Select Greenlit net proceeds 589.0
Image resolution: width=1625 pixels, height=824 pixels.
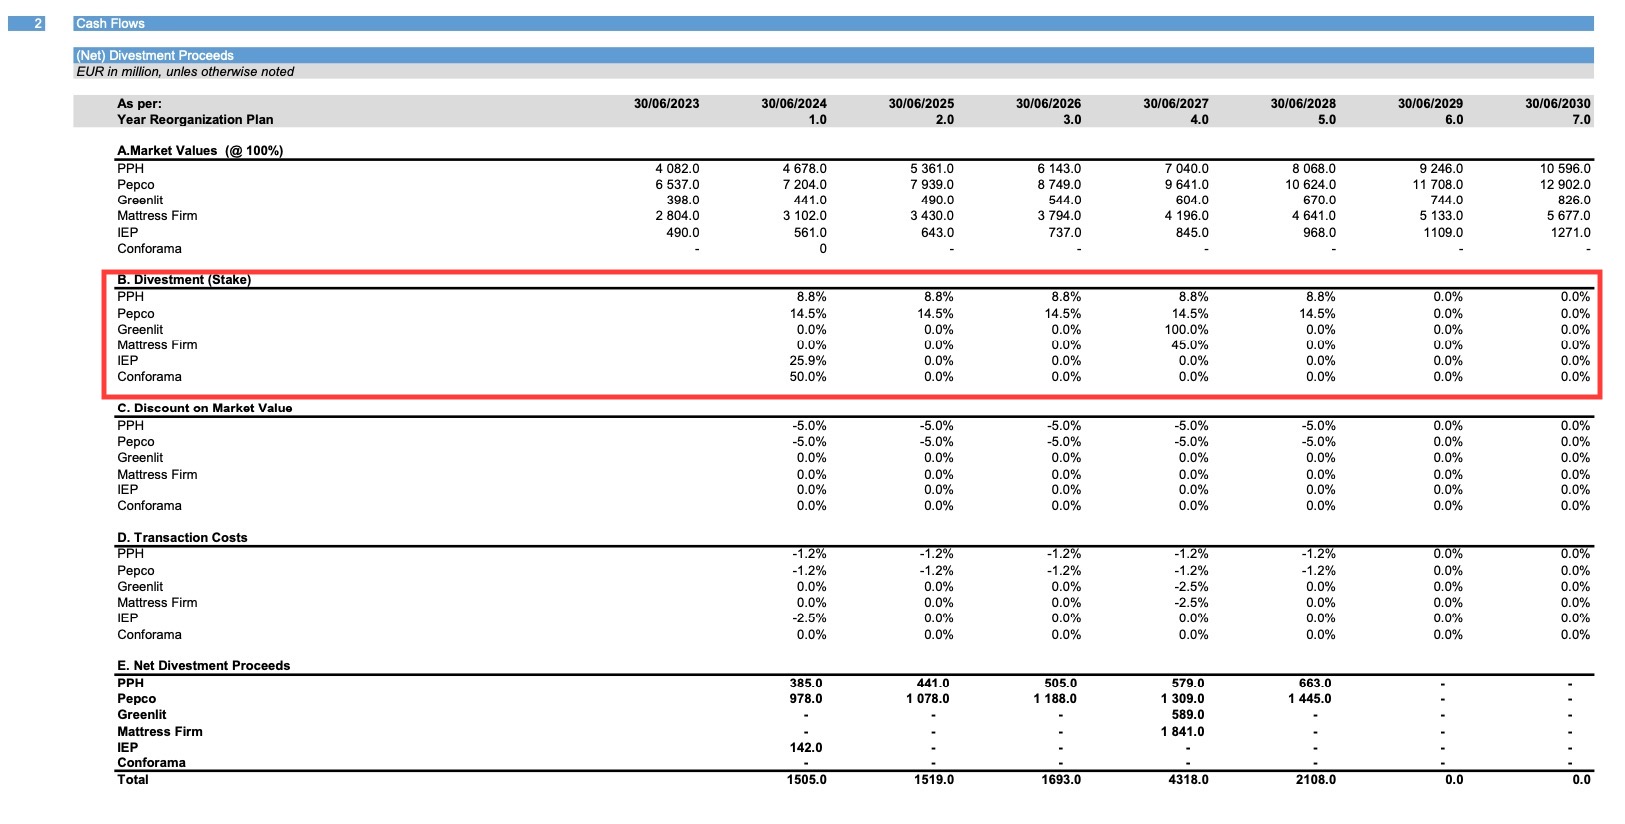(x=1188, y=715)
